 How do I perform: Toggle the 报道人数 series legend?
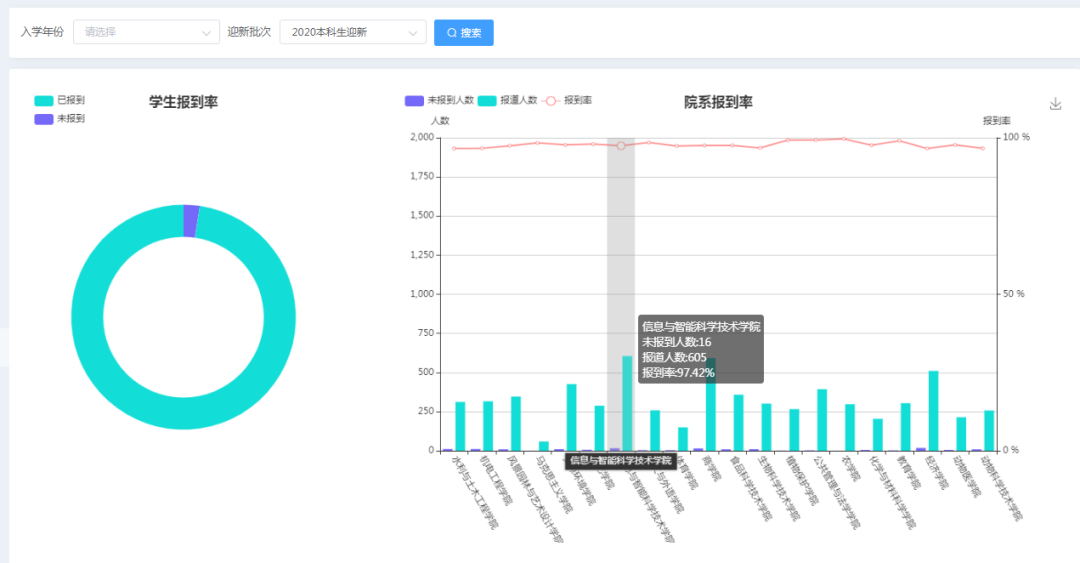[x=508, y=101]
